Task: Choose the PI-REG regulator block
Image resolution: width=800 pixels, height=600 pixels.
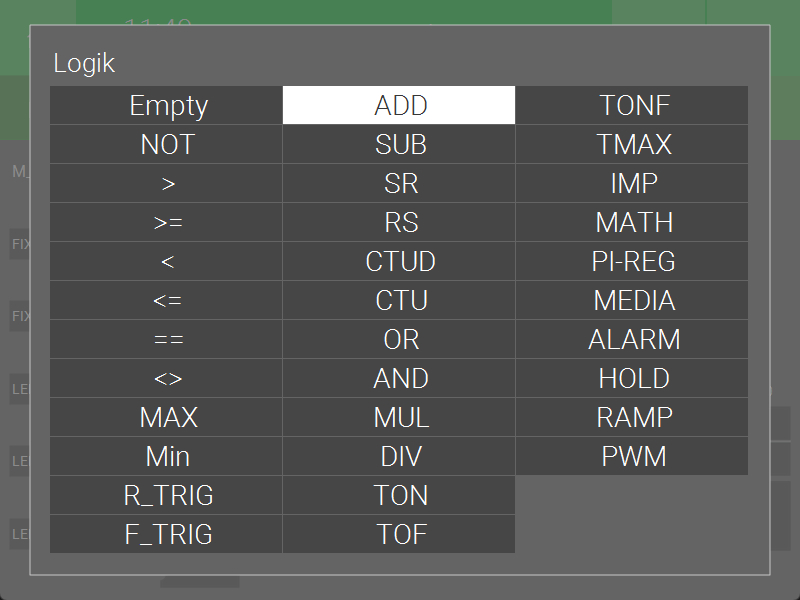Action: click(x=632, y=261)
